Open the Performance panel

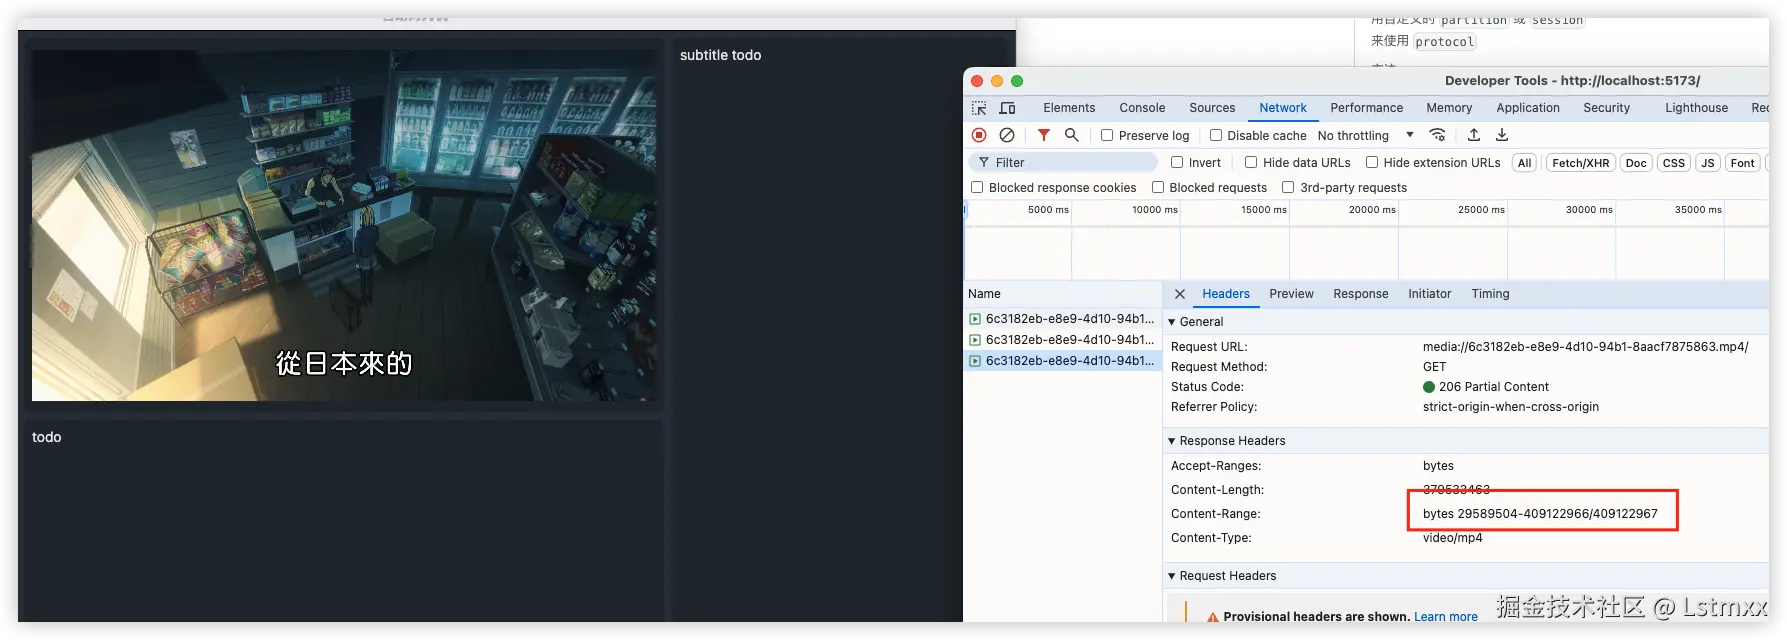[1366, 108]
